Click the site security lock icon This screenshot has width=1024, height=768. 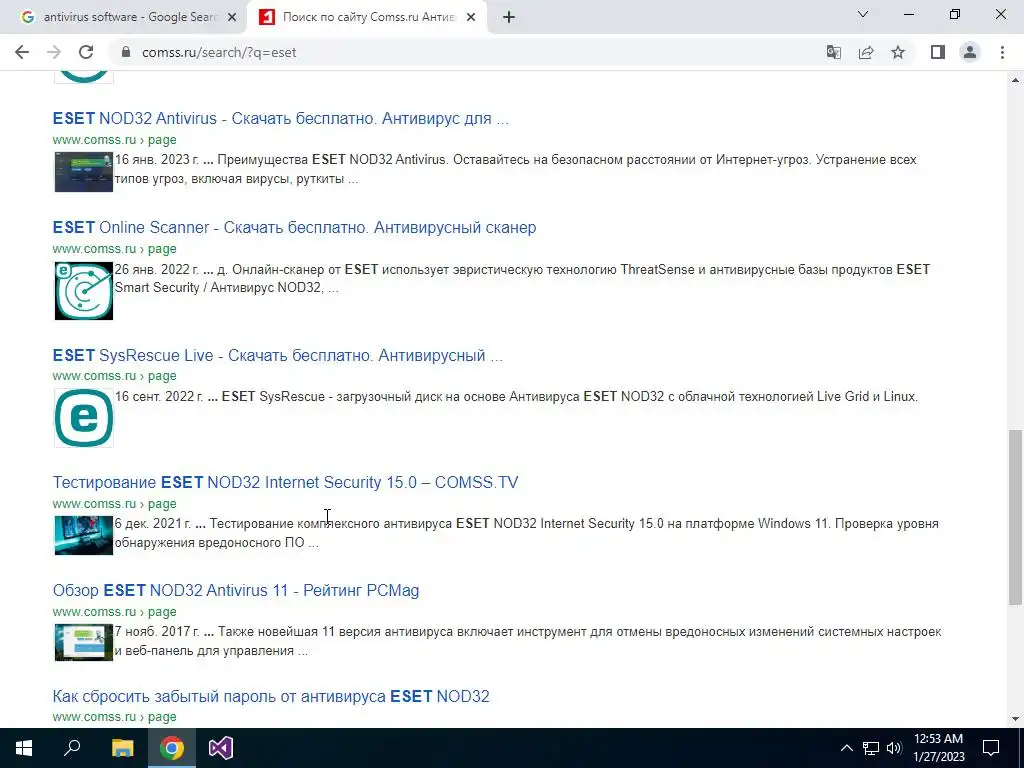[126, 52]
